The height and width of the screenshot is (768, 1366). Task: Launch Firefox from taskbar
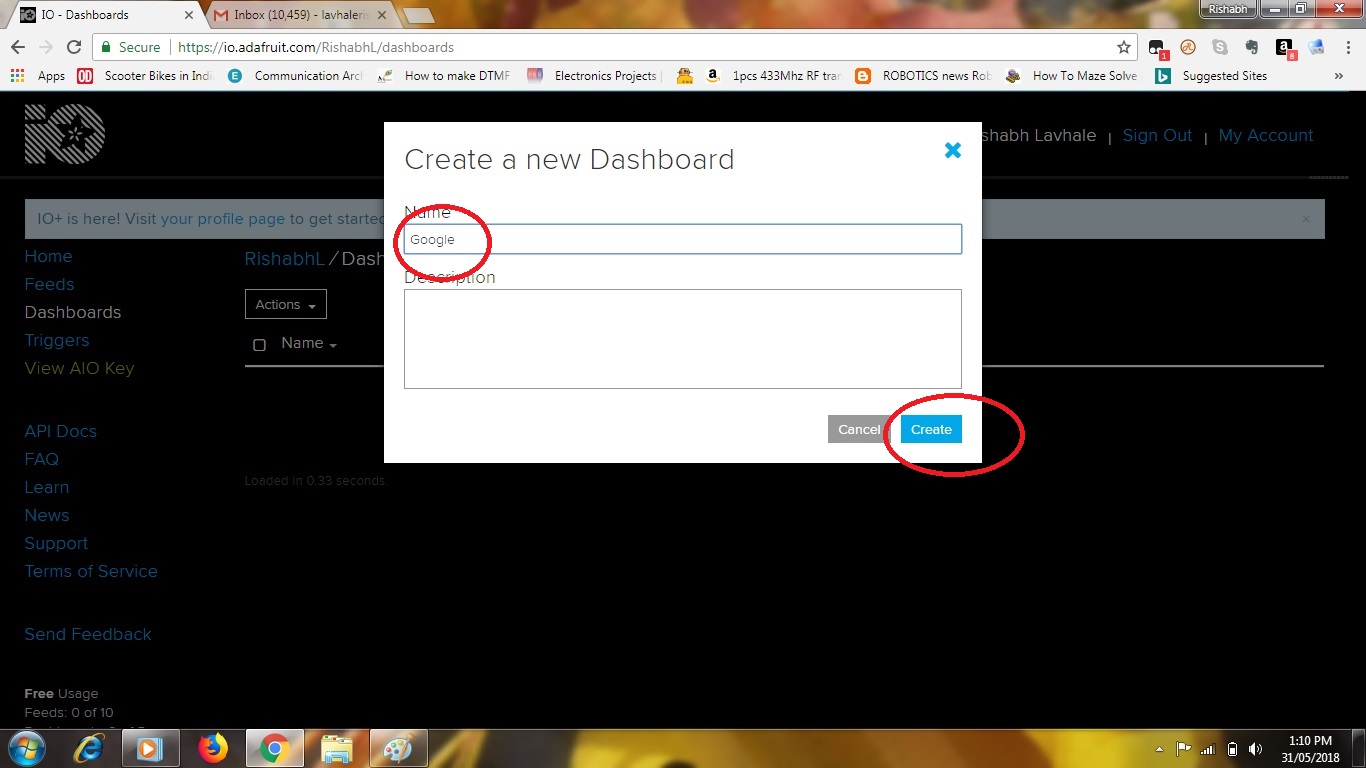[x=212, y=748]
